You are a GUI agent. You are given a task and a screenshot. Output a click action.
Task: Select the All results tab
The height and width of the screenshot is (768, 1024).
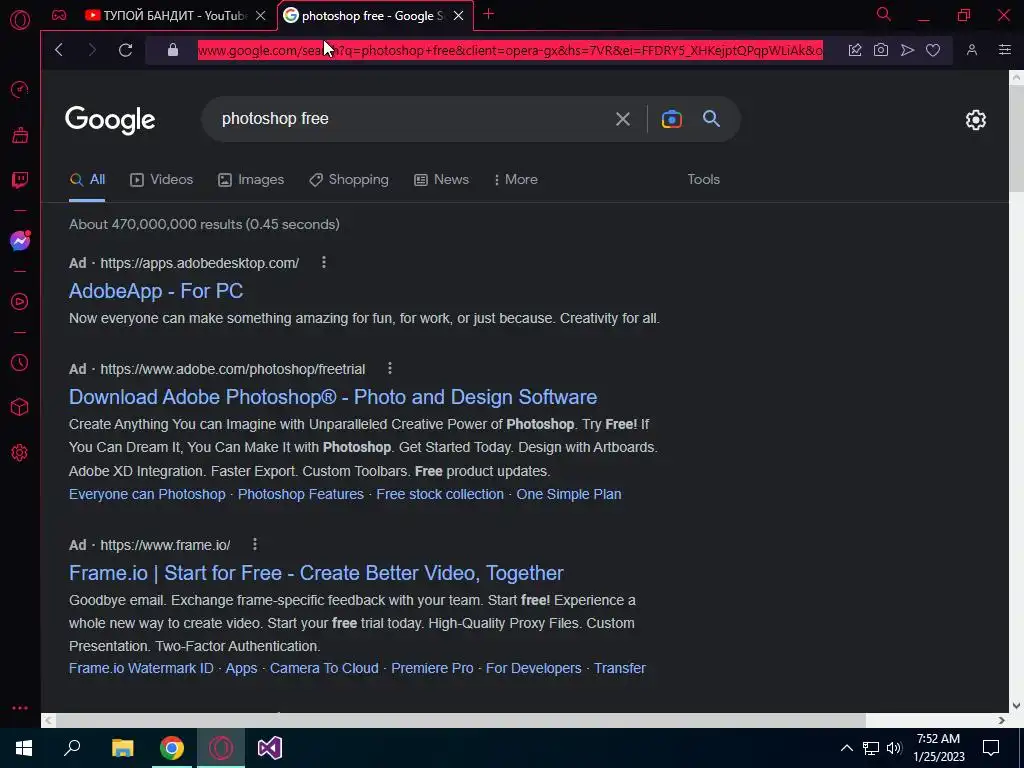[88, 180]
